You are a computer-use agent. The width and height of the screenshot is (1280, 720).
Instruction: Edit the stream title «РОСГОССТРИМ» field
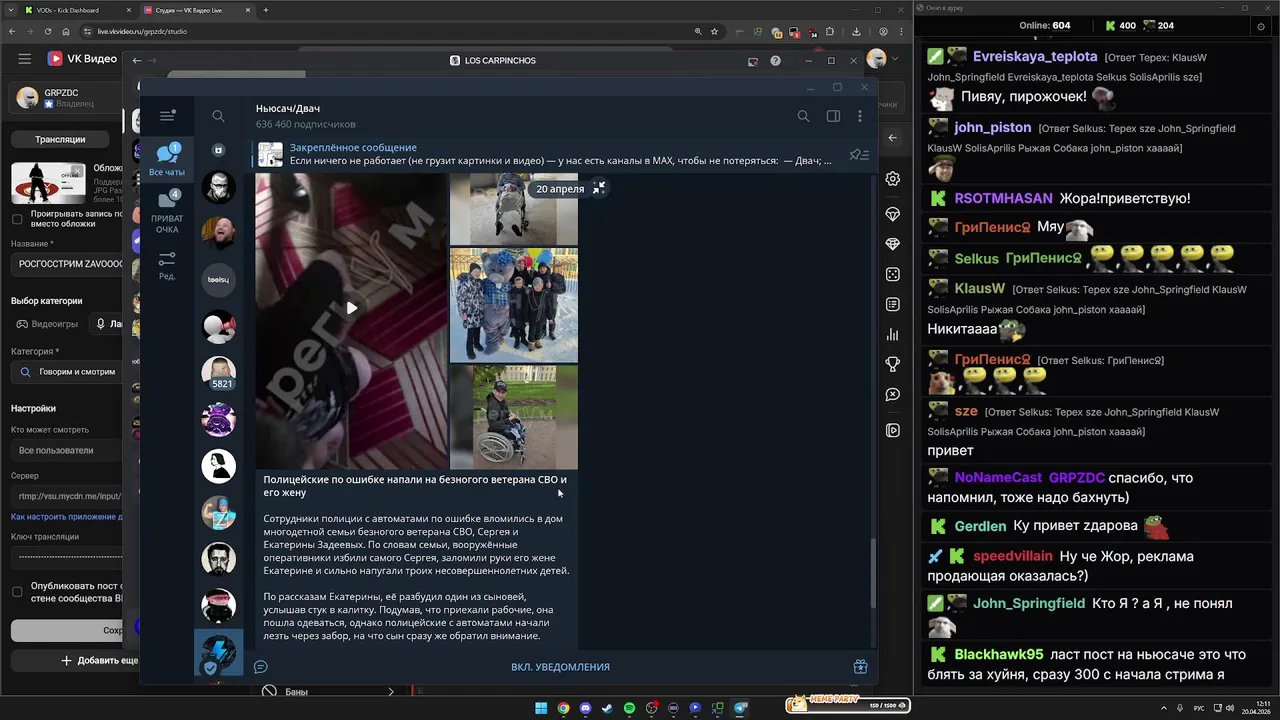pos(68,264)
